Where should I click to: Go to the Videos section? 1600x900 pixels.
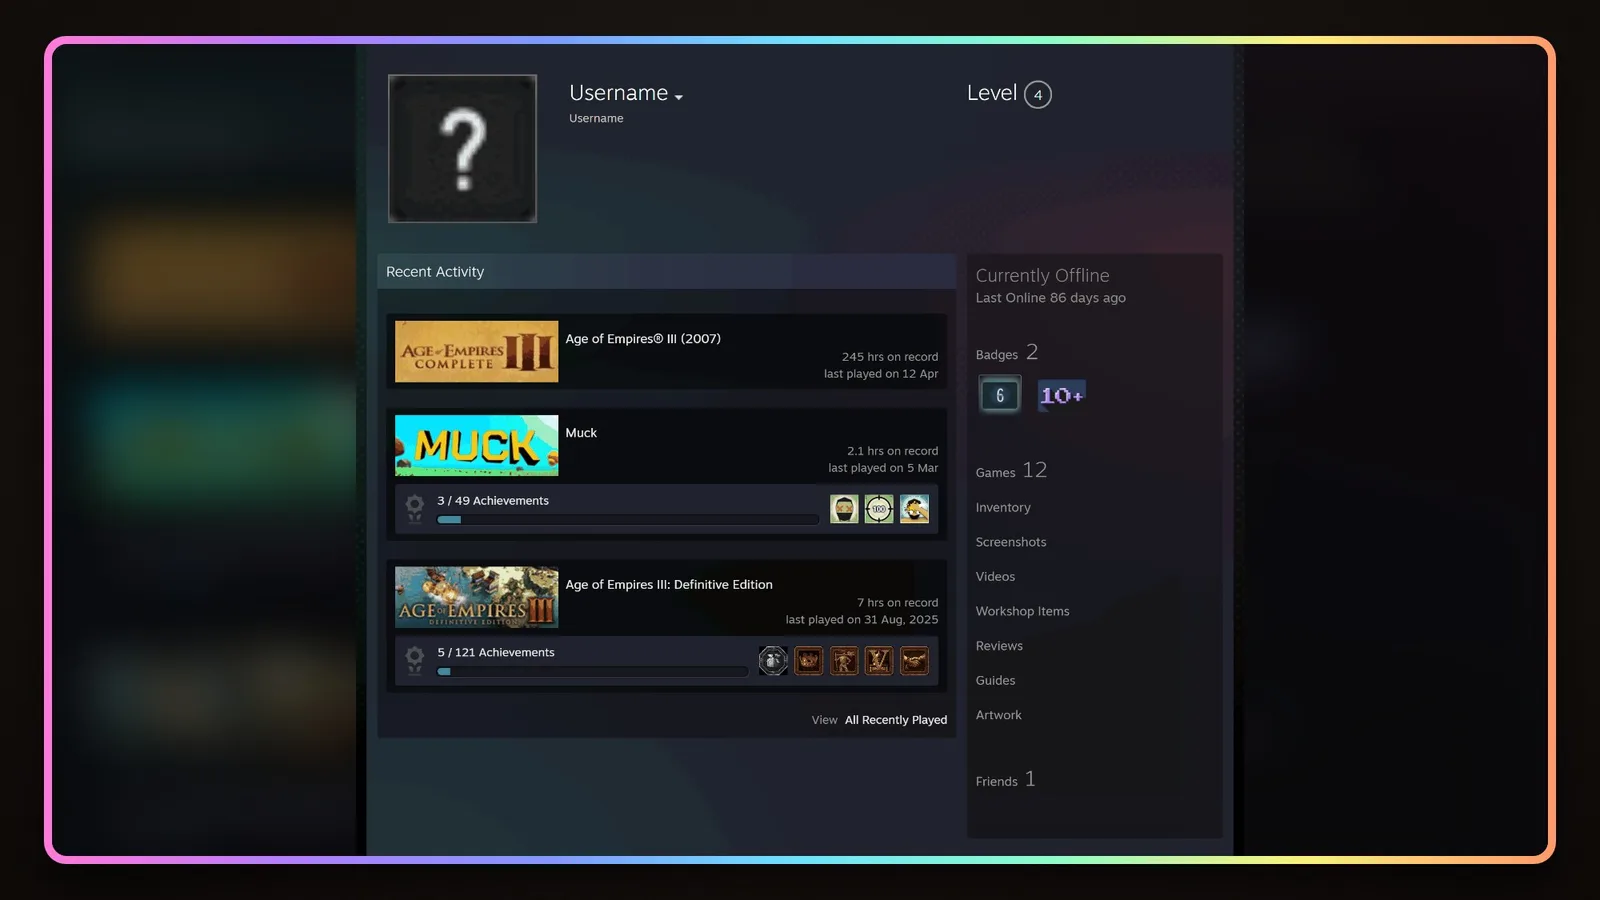(995, 577)
